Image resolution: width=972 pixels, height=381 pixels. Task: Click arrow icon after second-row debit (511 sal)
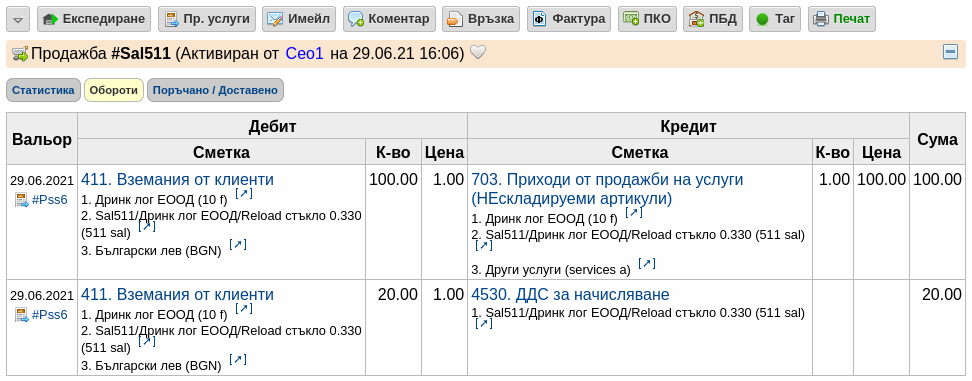point(147,341)
